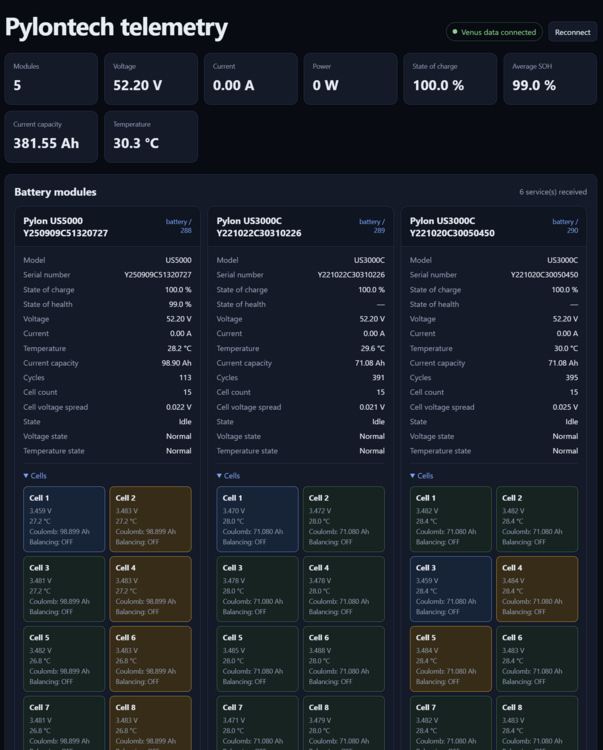Click title Pylon US3000C Y221020C30050450
The width and height of the screenshot is (603, 750).
452,227
